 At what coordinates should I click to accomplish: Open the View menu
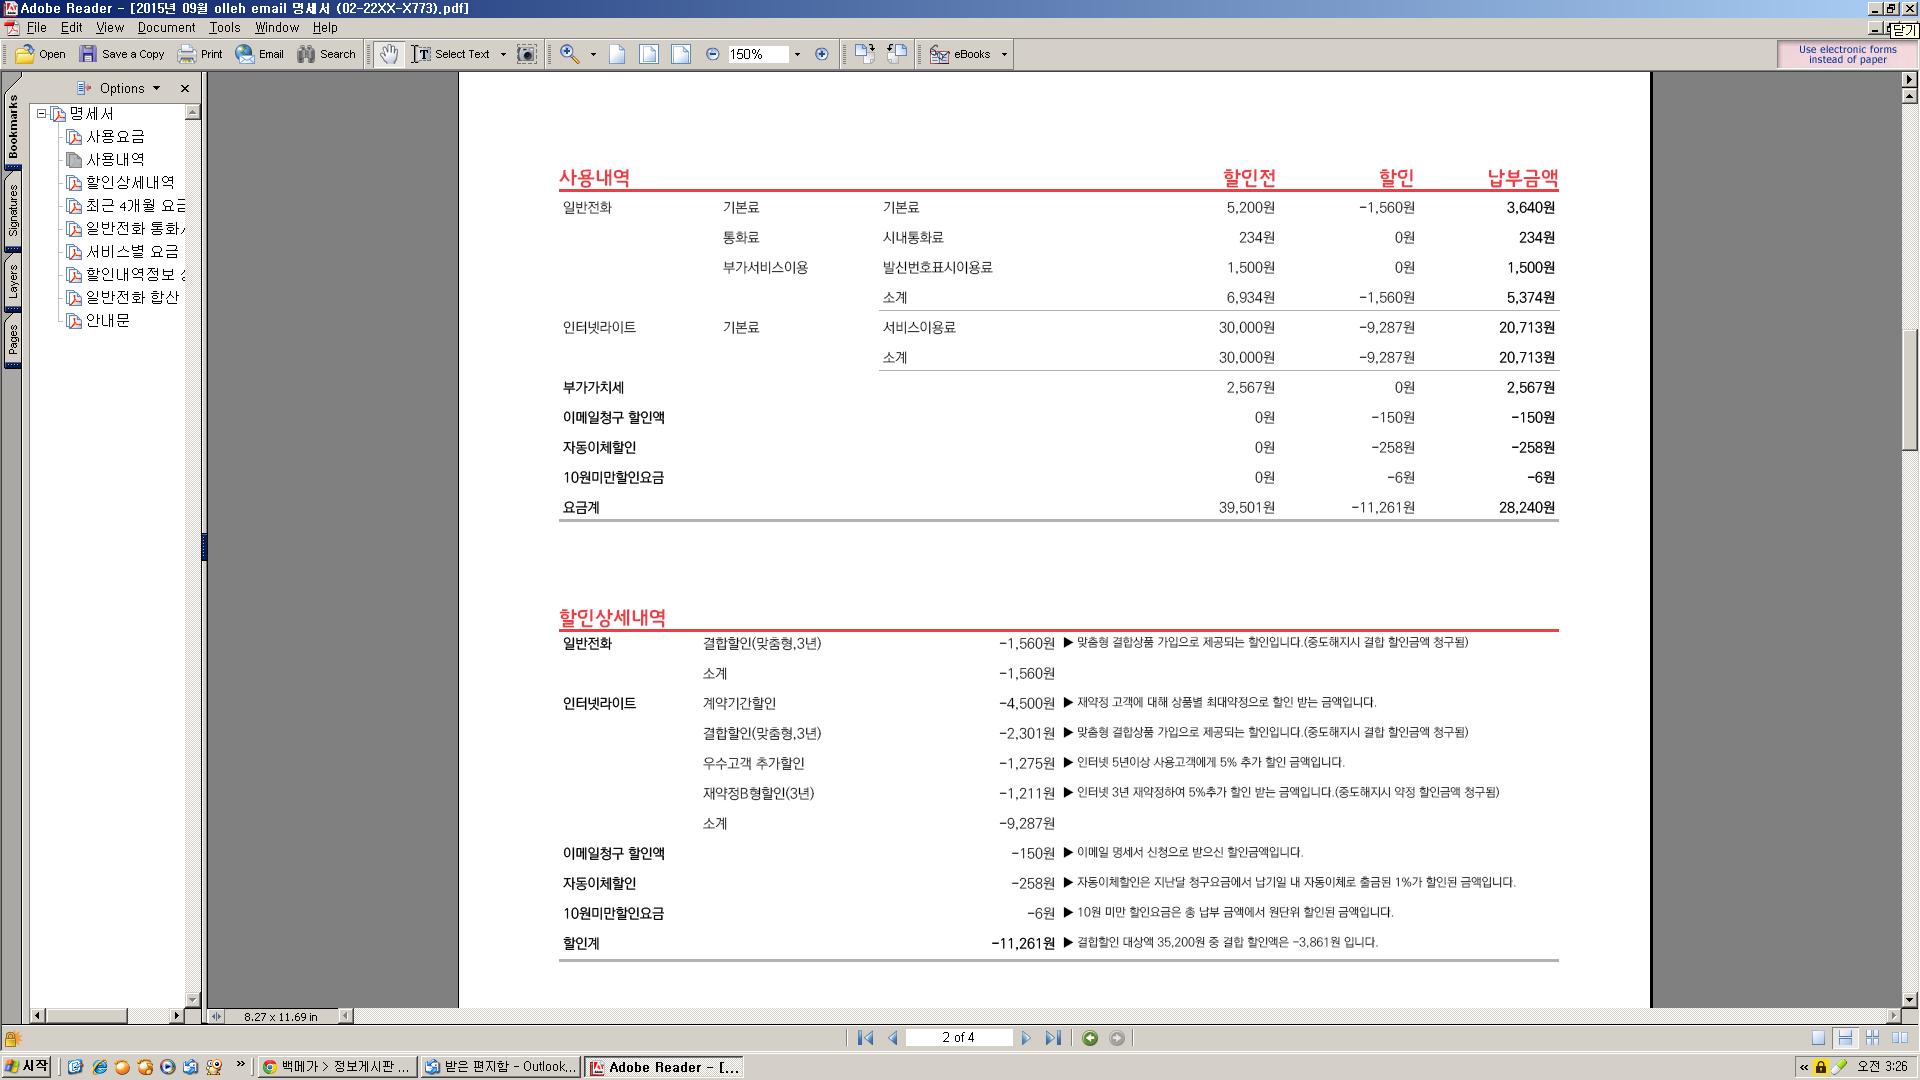click(x=110, y=28)
